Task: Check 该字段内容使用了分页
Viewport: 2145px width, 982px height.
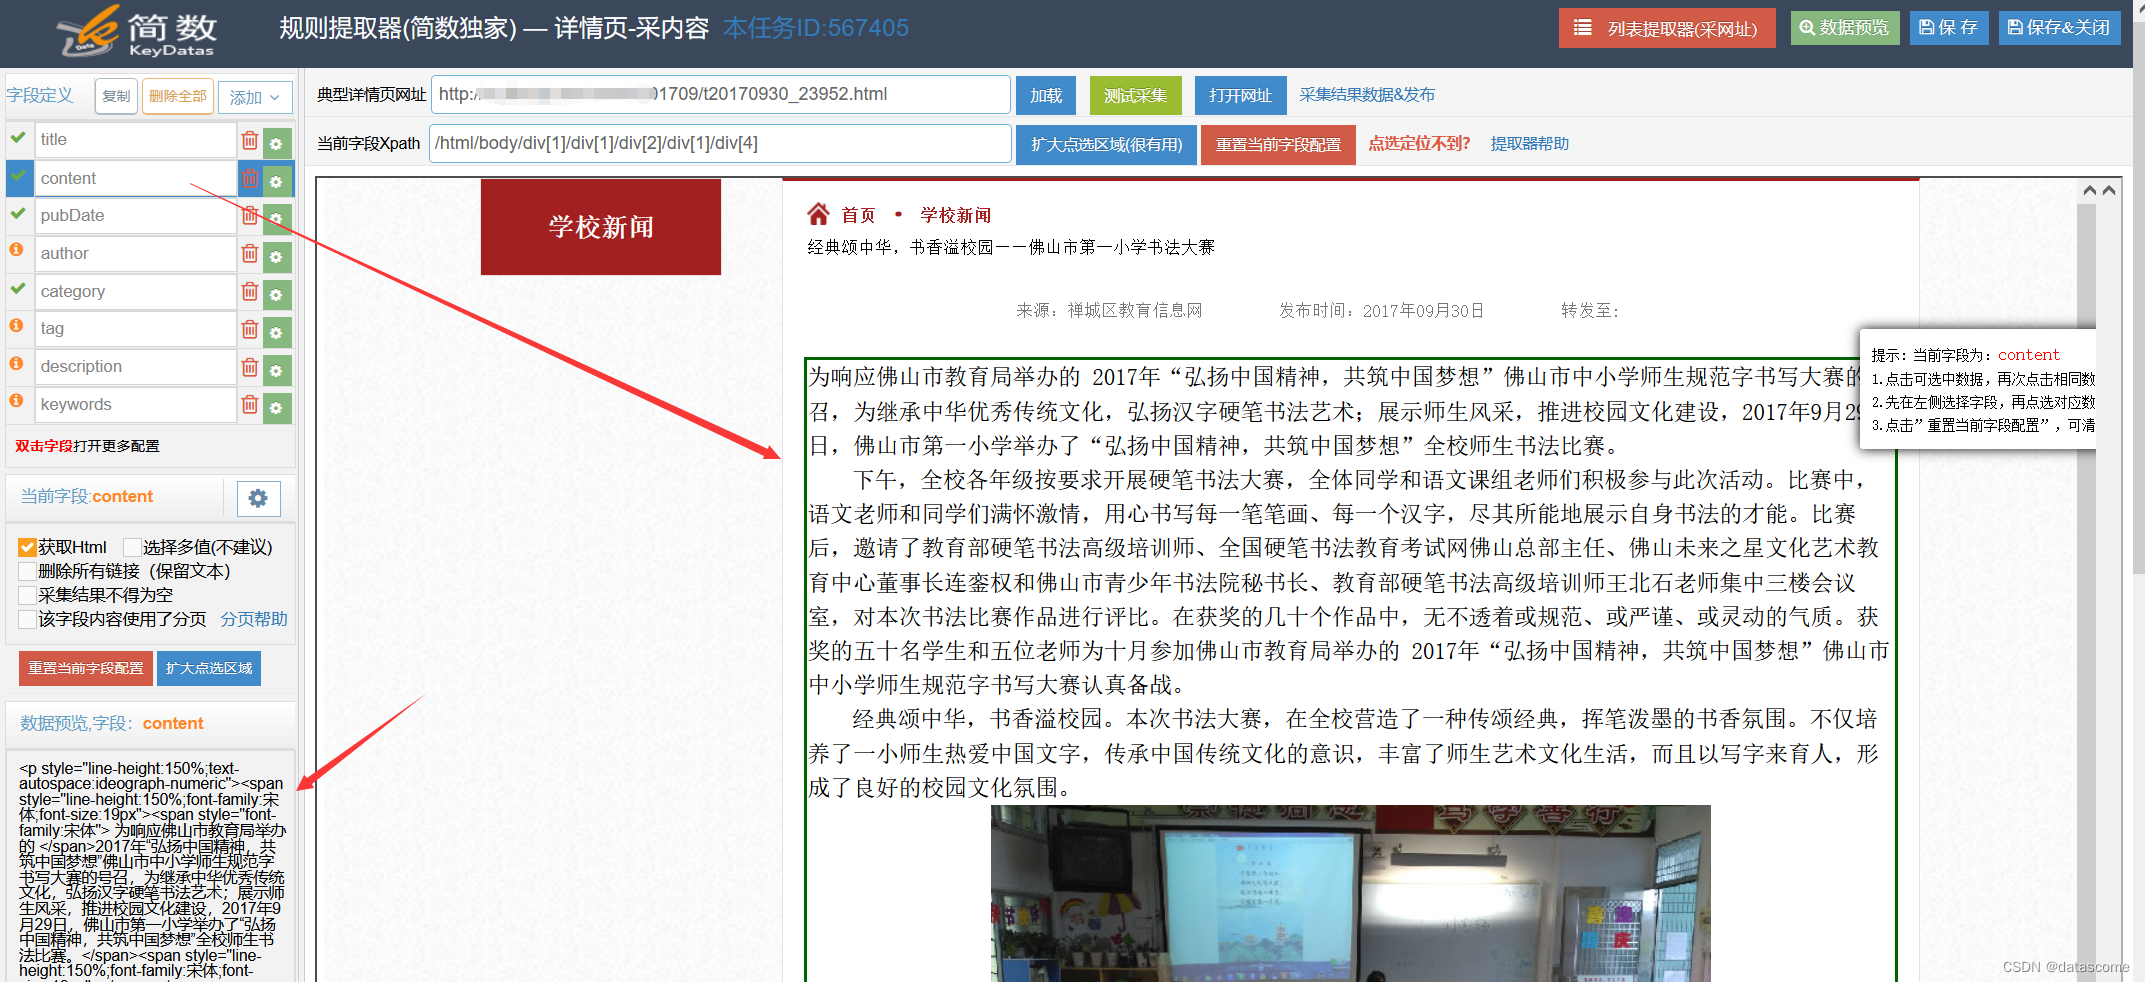Action: coord(27,618)
